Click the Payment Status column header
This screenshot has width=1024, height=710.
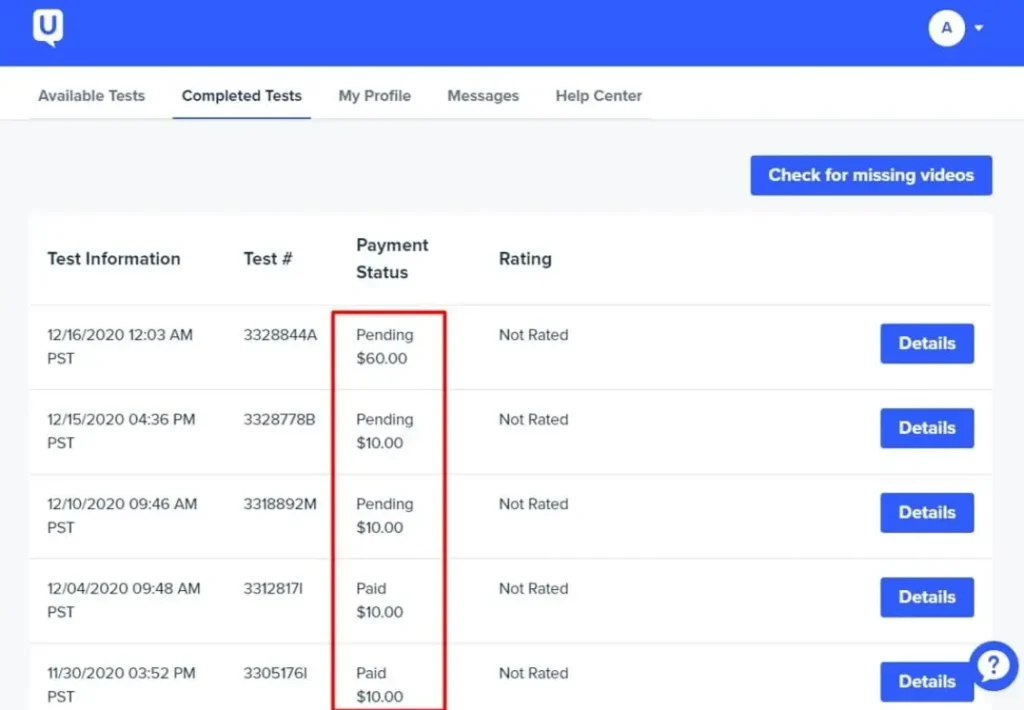(x=392, y=259)
